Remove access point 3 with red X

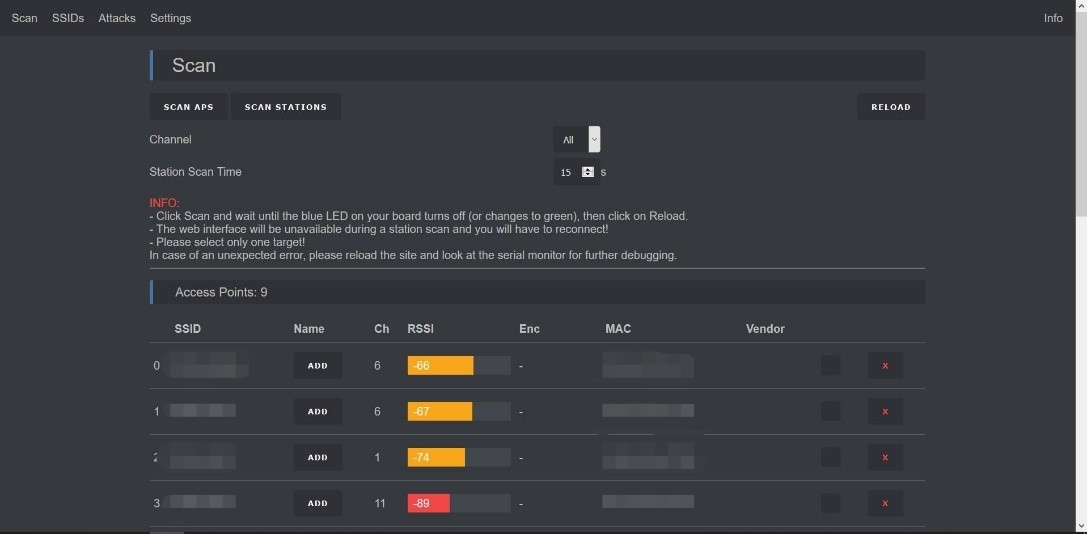pyautogui.click(x=885, y=503)
